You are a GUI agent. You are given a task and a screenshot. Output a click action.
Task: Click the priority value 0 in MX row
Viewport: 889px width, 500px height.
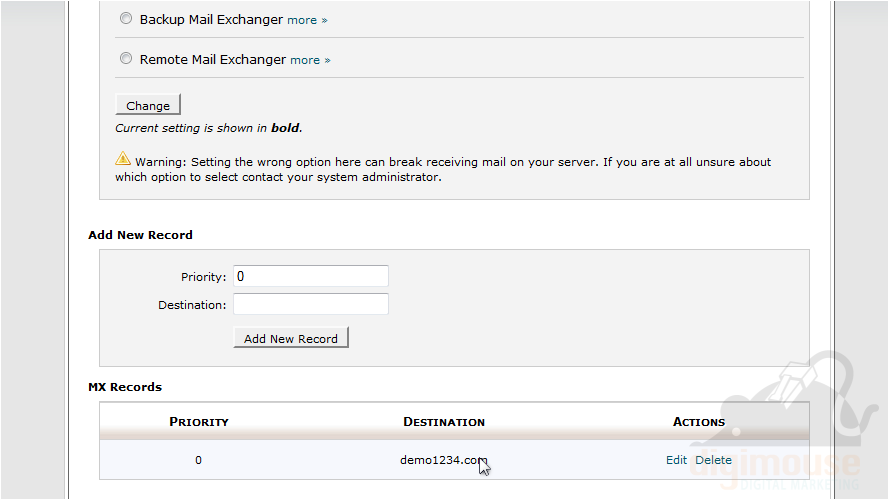[x=198, y=460]
